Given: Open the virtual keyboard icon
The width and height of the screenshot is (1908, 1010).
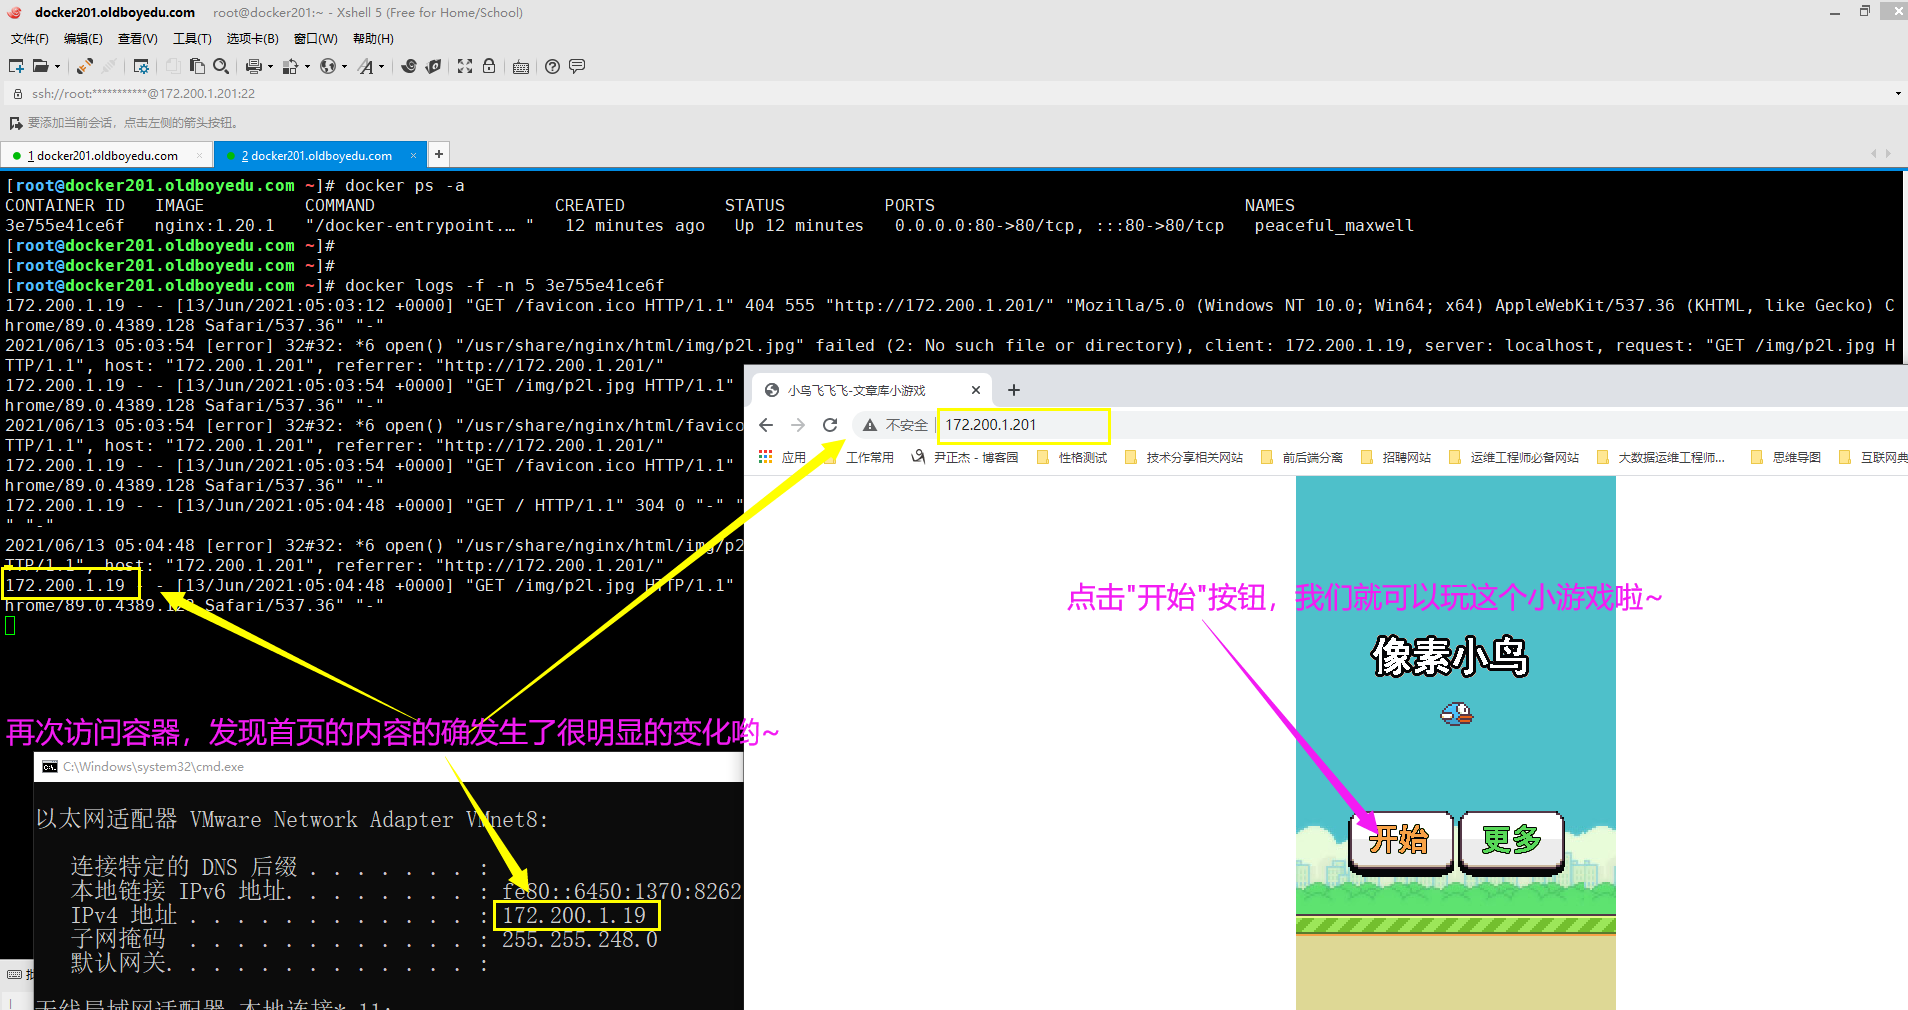Looking at the screenshot, I should tap(521, 67).
